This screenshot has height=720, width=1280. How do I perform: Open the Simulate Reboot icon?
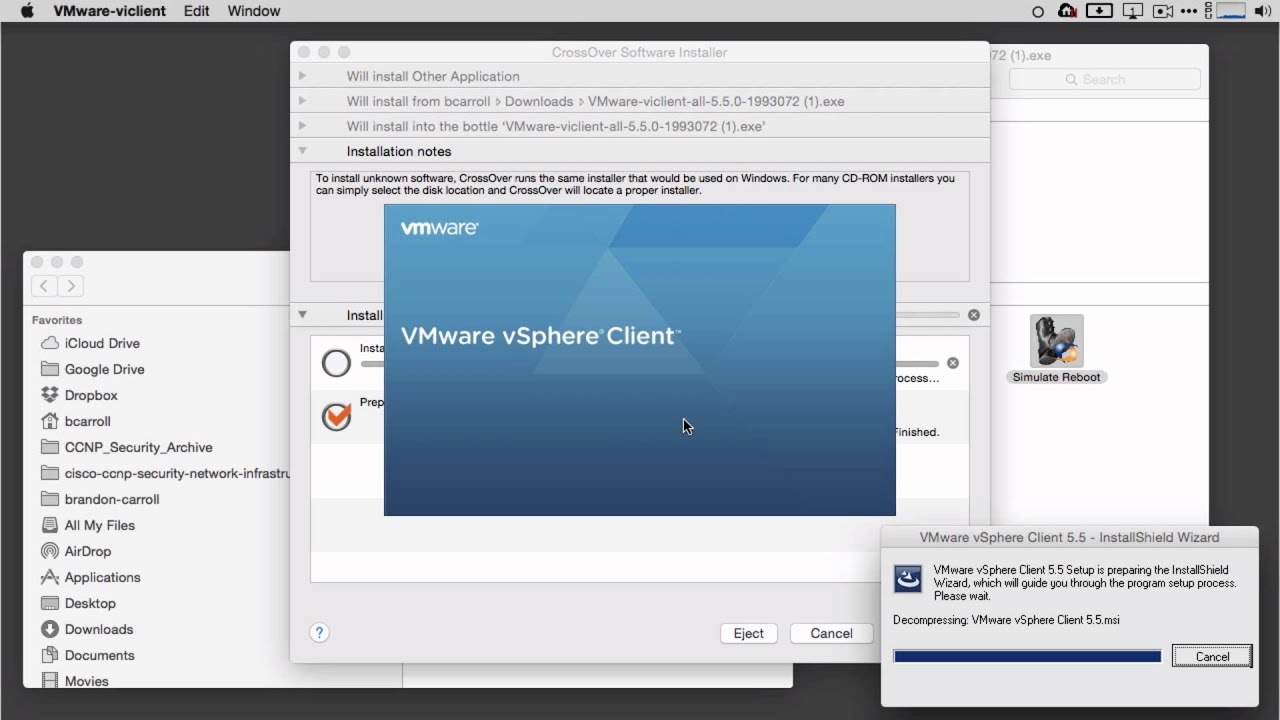tap(1056, 350)
